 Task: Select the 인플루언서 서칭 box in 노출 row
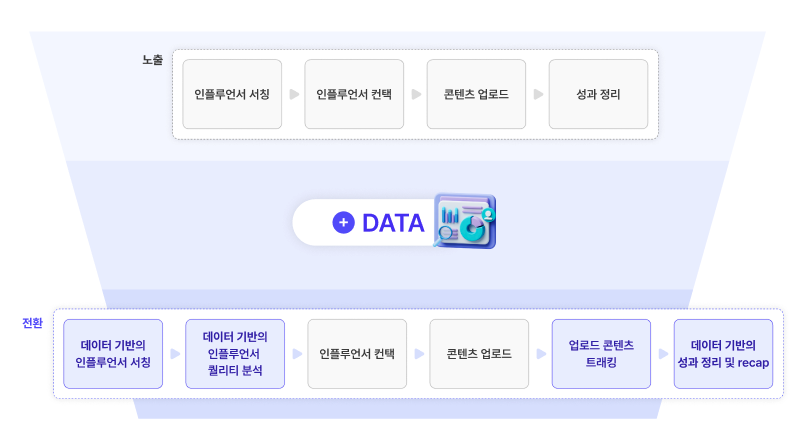[x=232, y=94]
